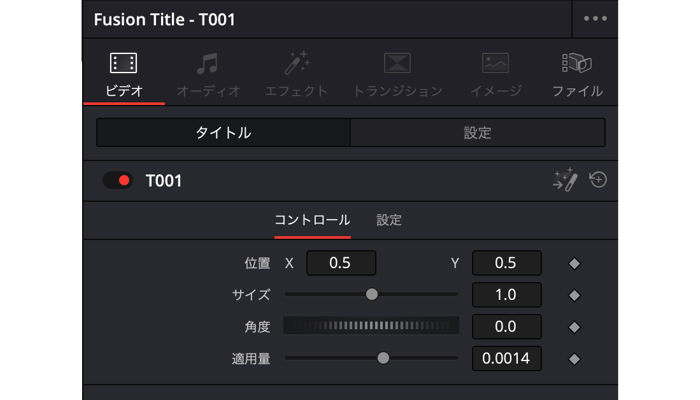Click the 位置 X value field
700x400 pixels.
pos(341,263)
